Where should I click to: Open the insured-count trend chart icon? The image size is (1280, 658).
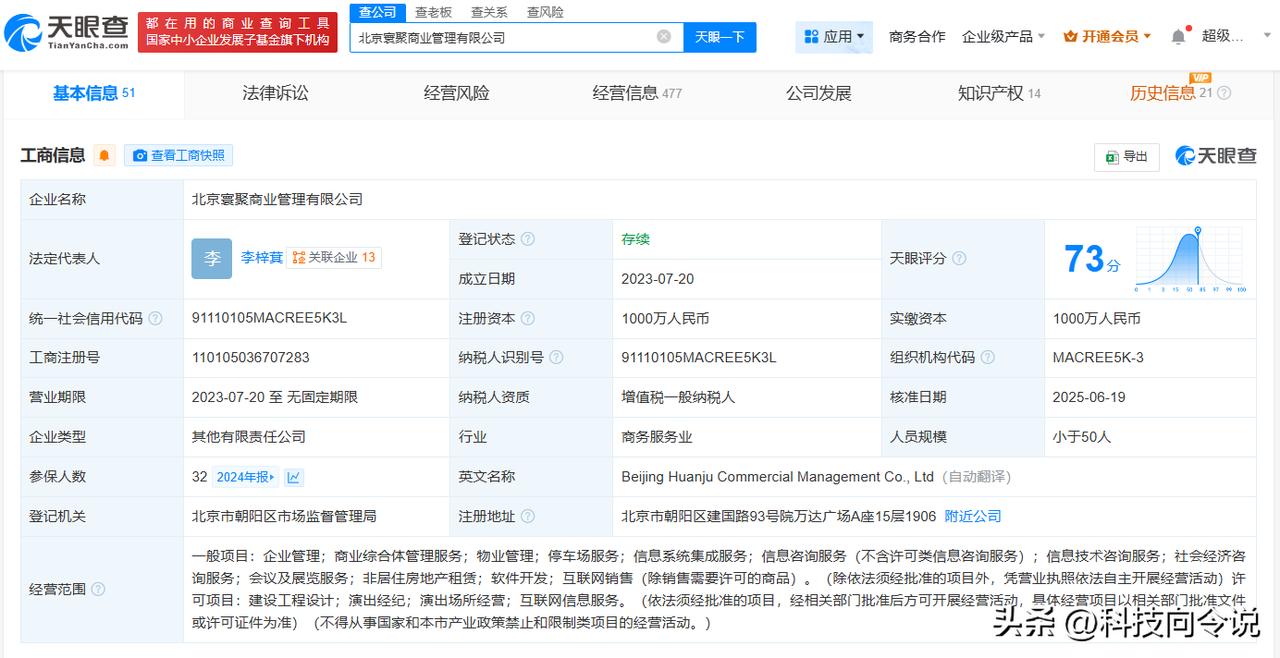click(x=294, y=477)
